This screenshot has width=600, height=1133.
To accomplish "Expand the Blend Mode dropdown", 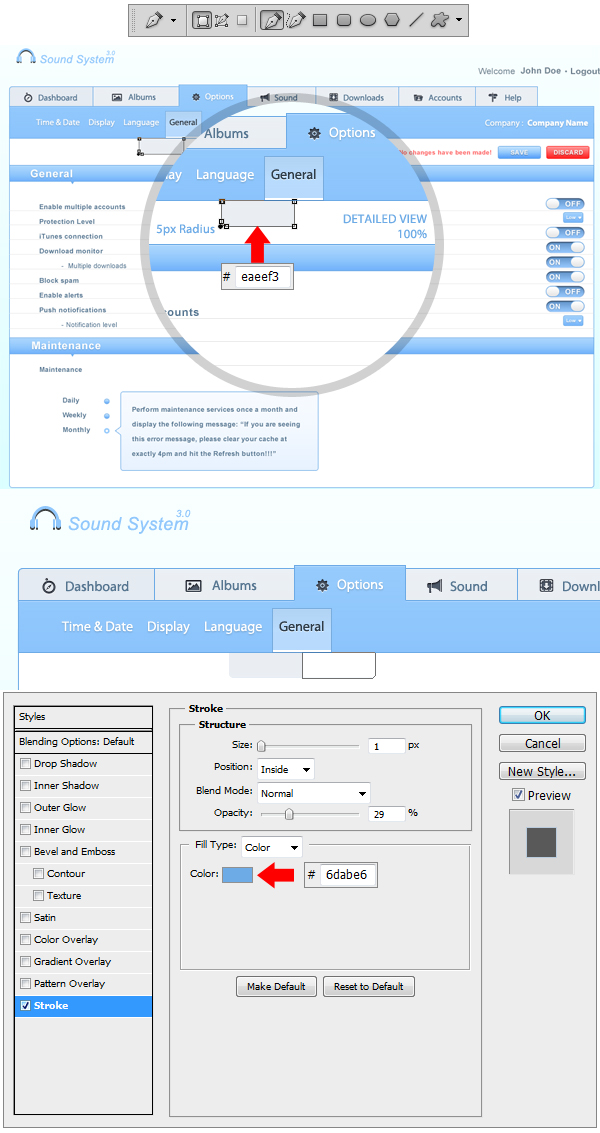I will pos(313,793).
